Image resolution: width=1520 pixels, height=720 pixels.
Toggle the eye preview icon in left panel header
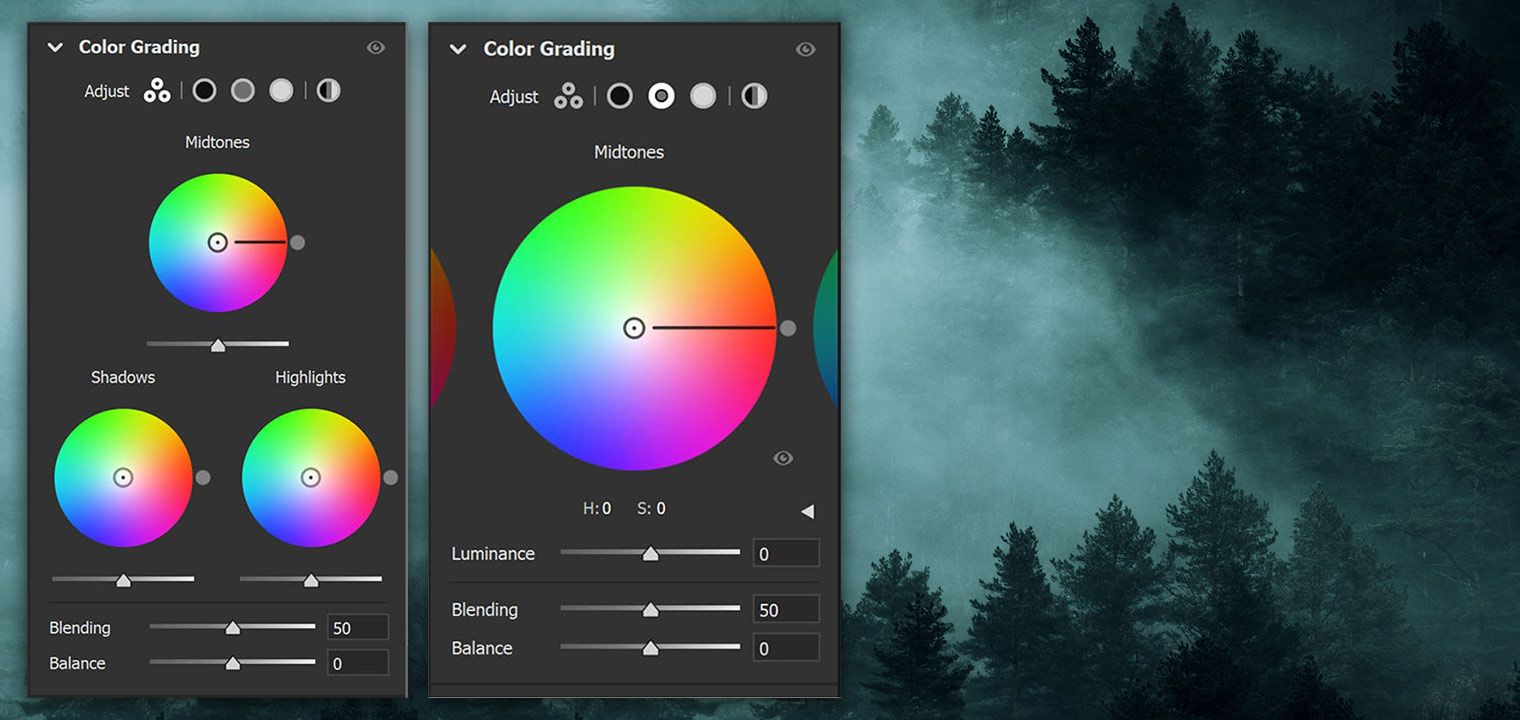pyautogui.click(x=376, y=46)
